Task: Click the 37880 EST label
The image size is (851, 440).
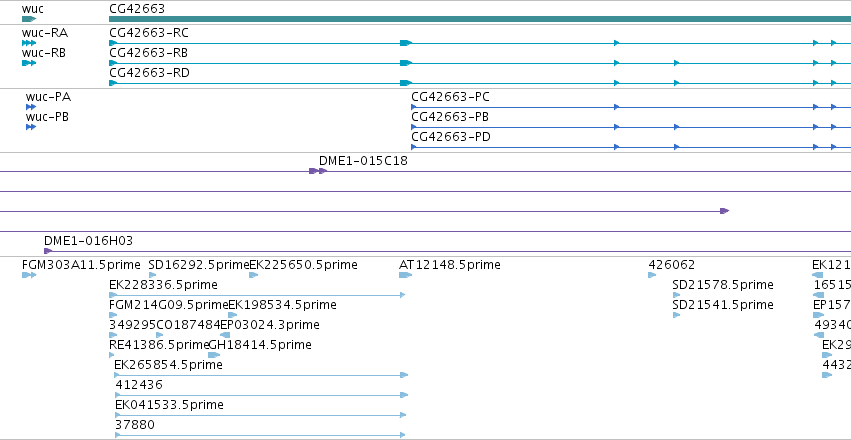Action: pyautogui.click(x=135, y=425)
